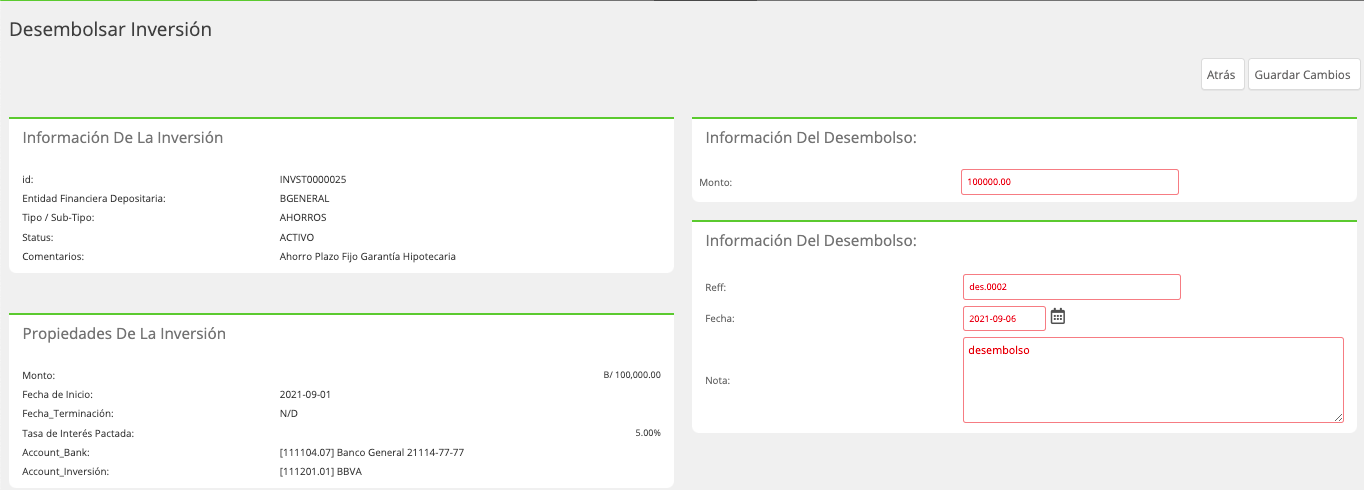Select the id value INVST0000025

coord(313,180)
